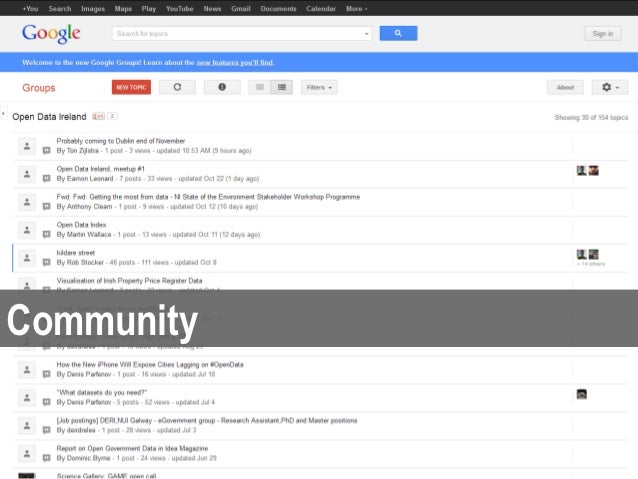Open the new features you'll find link
This screenshot has width=638, height=479.
[235, 62]
